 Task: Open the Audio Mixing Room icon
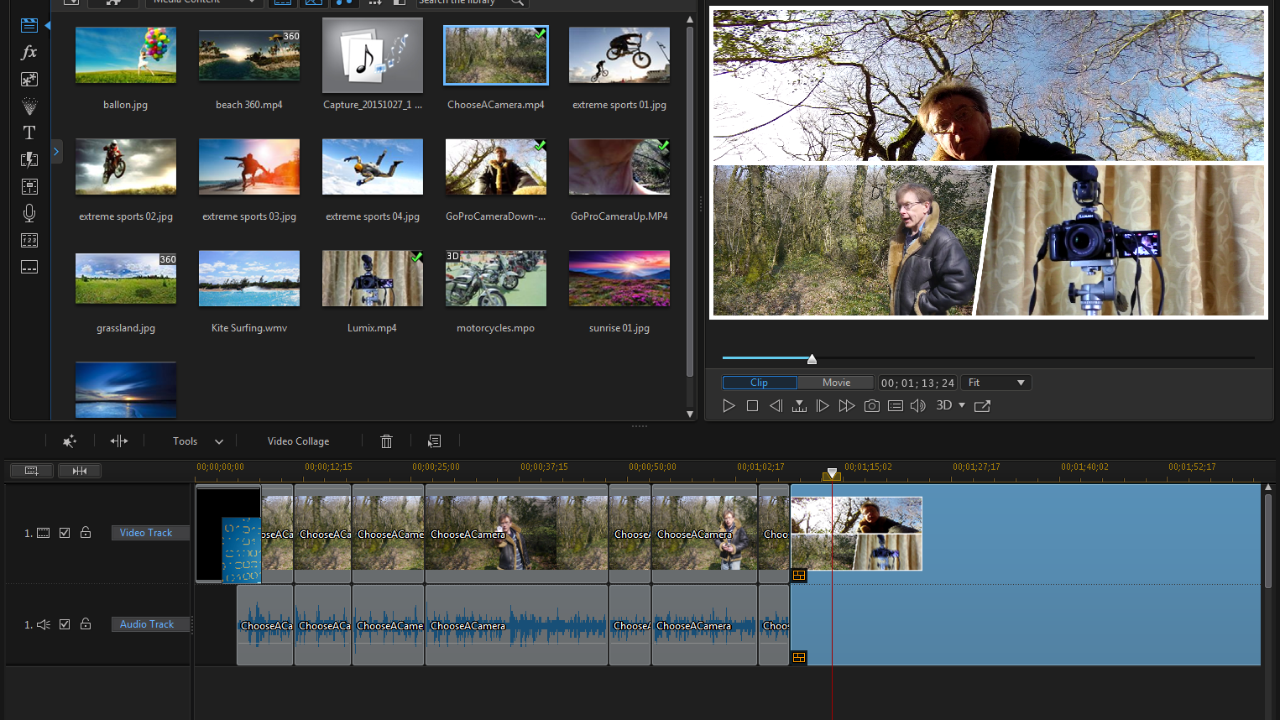29,187
